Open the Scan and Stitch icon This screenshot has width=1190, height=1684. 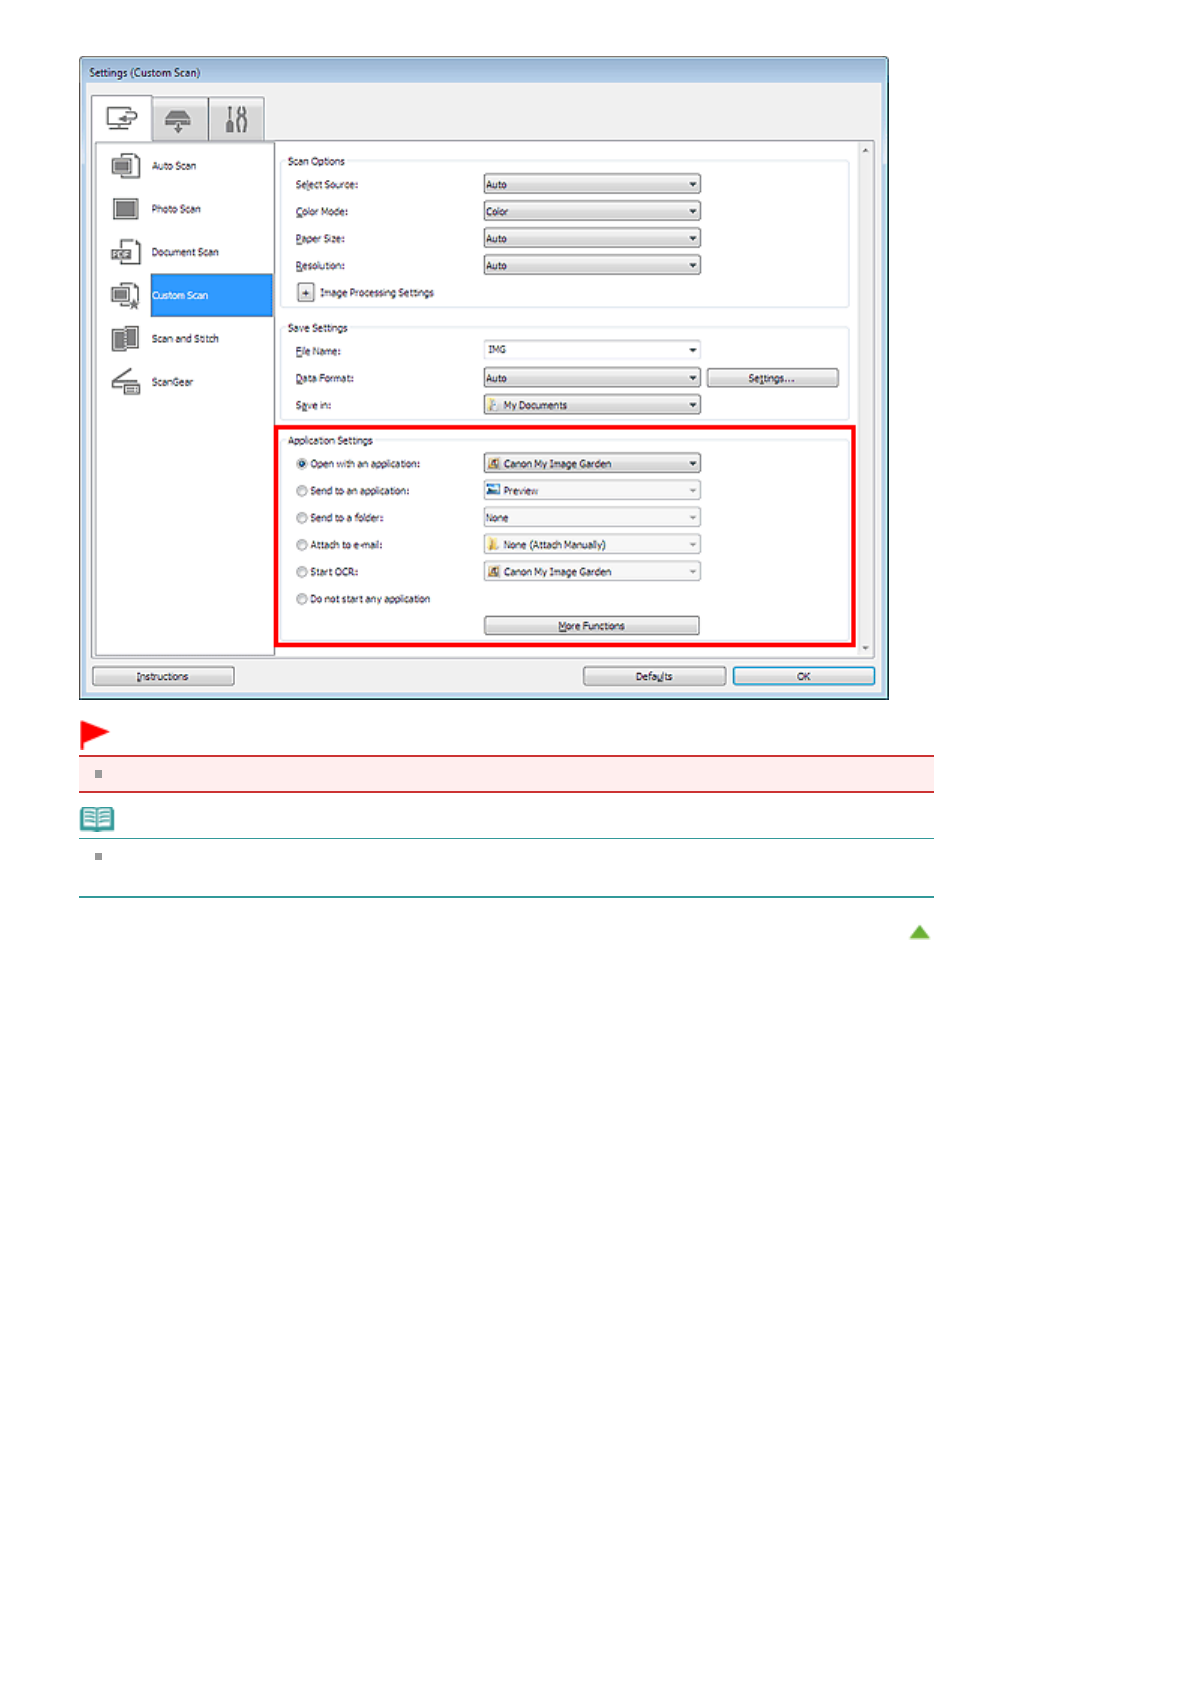tap(125, 339)
